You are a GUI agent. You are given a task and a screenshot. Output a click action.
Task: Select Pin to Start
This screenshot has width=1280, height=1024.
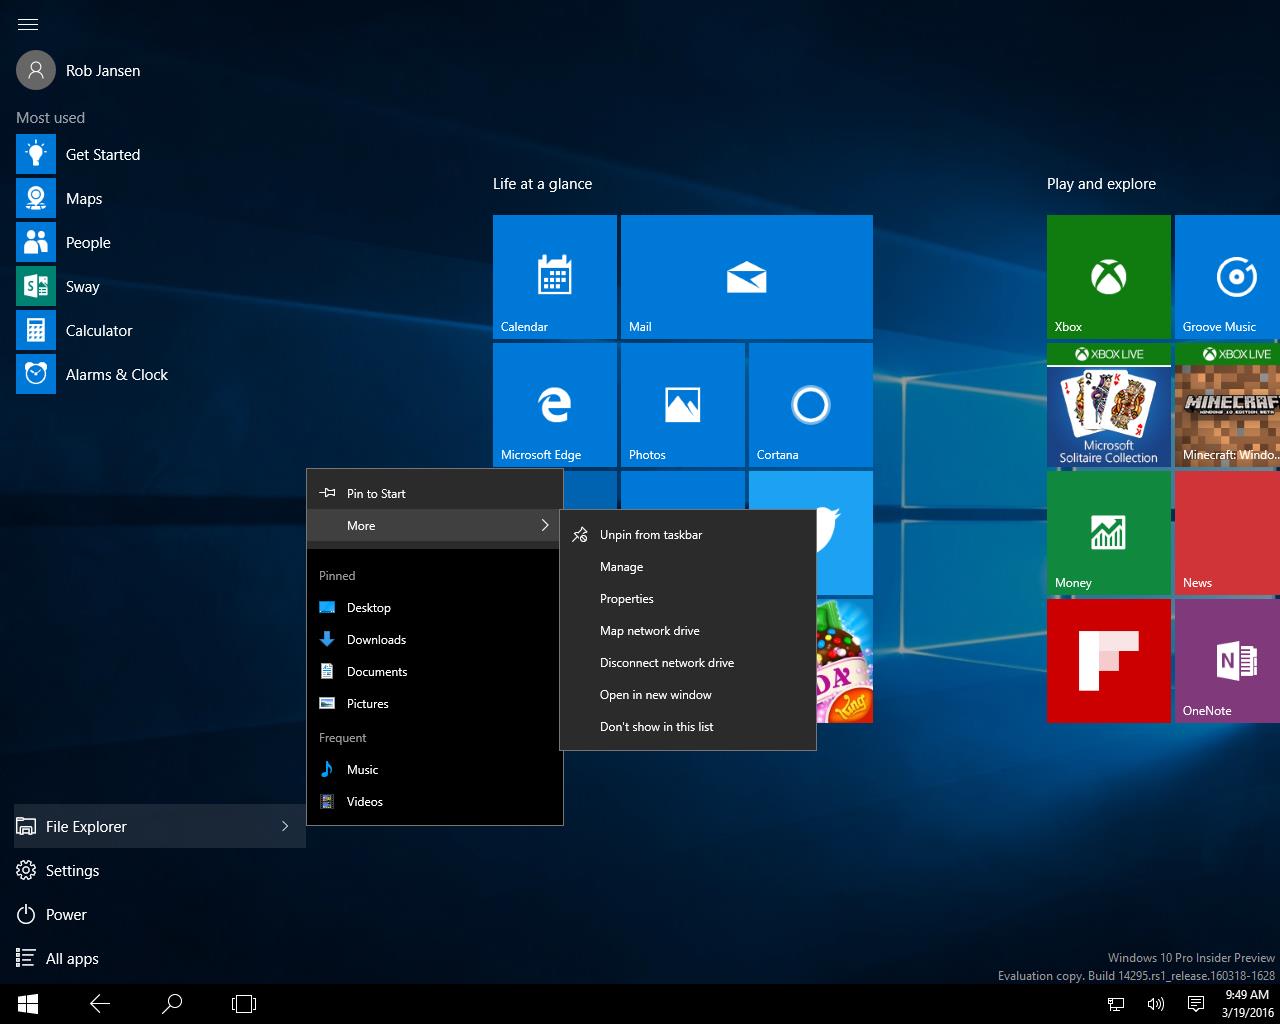(x=435, y=493)
